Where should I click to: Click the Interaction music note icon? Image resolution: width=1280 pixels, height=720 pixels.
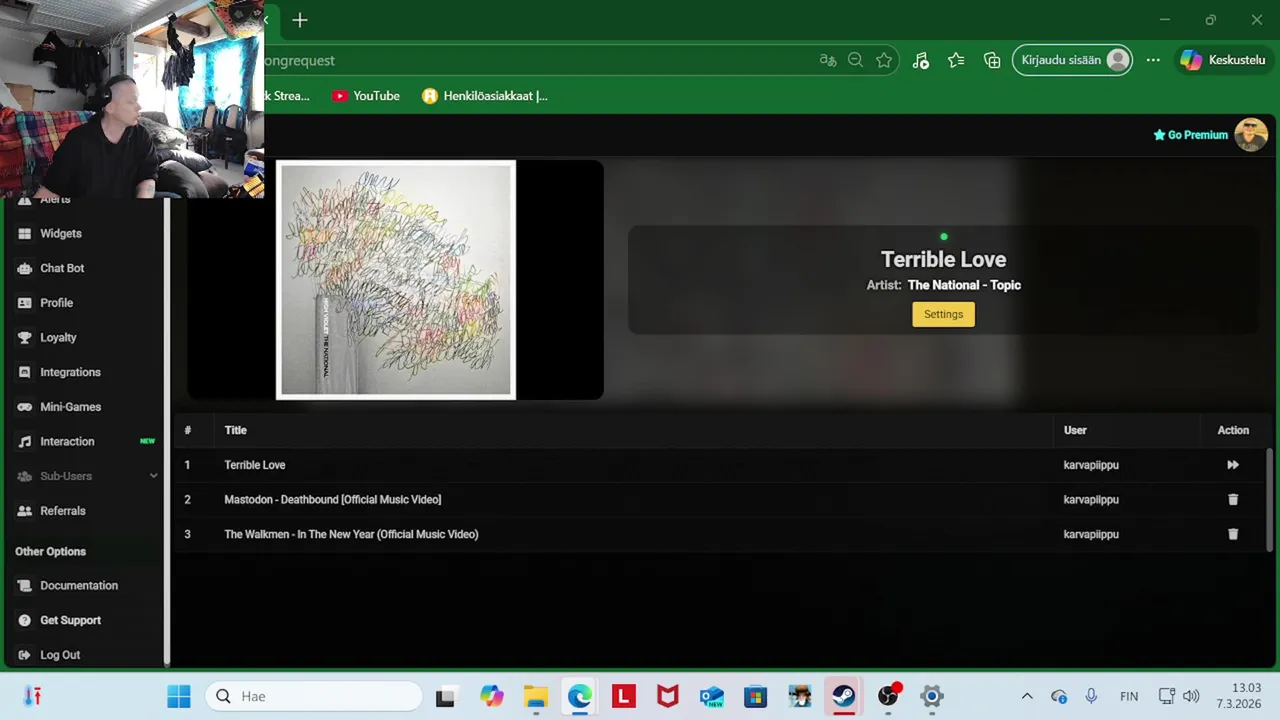point(25,441)
